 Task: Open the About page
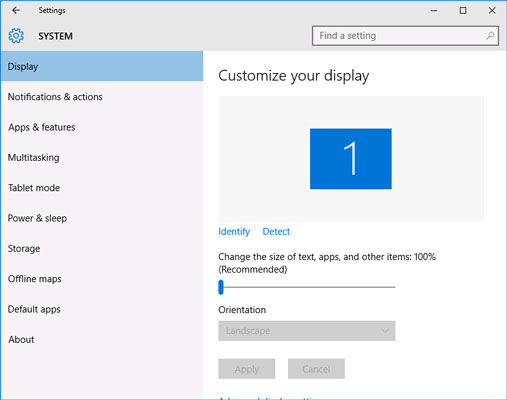click(x=102, y=339)
